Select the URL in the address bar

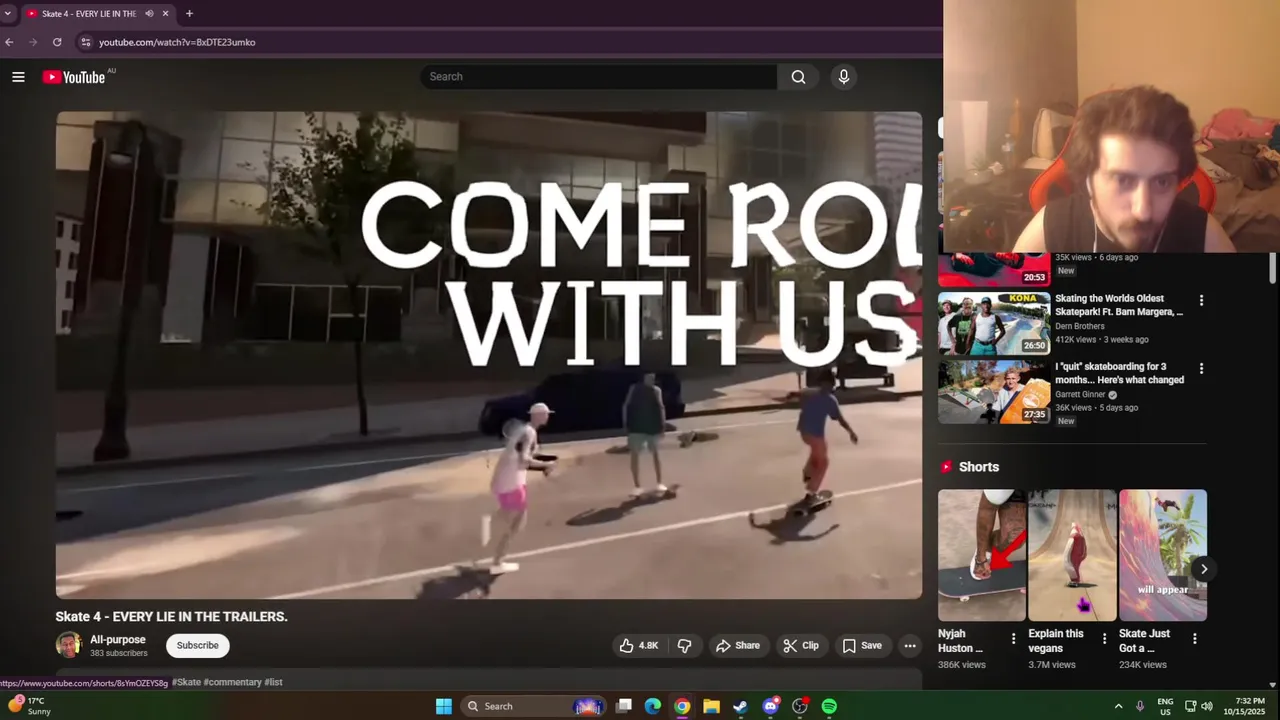[x=177, y=42]
